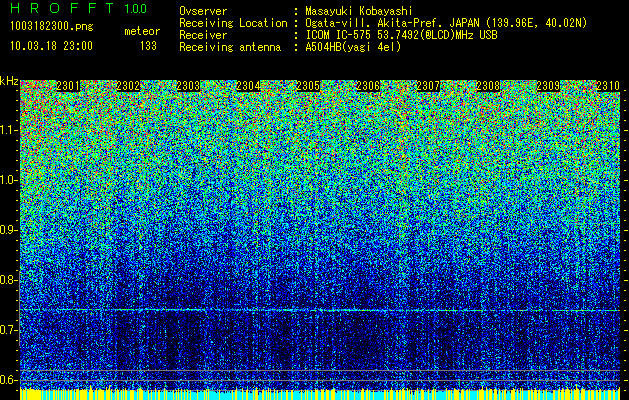Click the 0.6 frequency axis label
Screen dimensions: 629x400
pyautogui.click(x=9, y=380)
